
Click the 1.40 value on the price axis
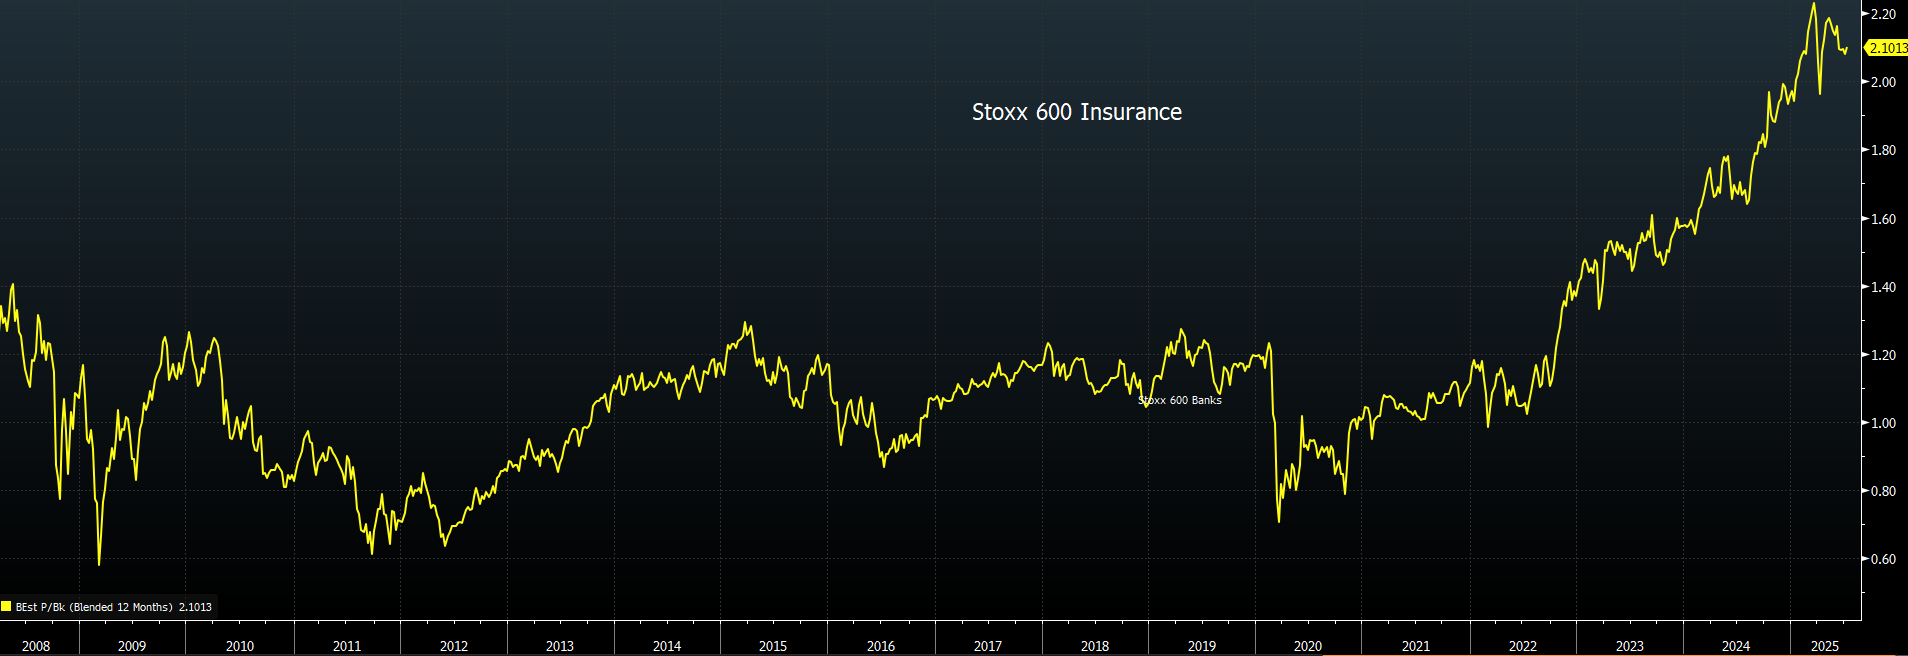coord(1883,287)
